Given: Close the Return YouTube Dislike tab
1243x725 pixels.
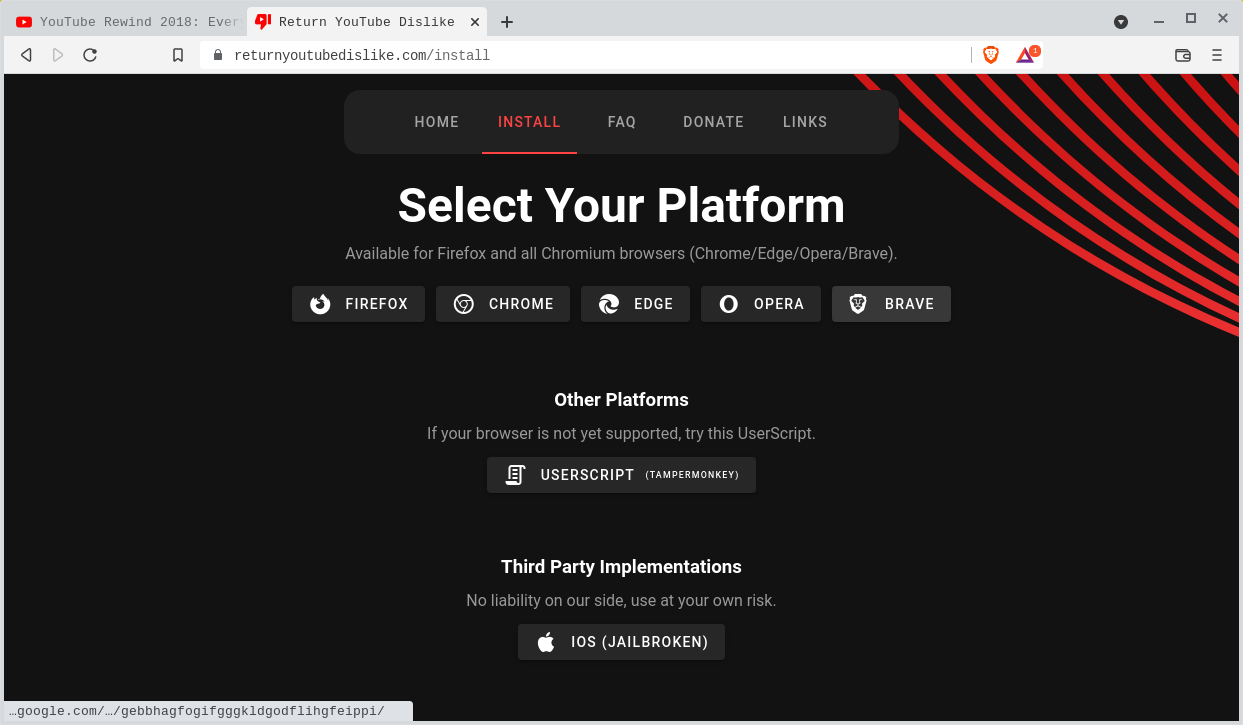Looking at the screenshot, I should (474, 22).
